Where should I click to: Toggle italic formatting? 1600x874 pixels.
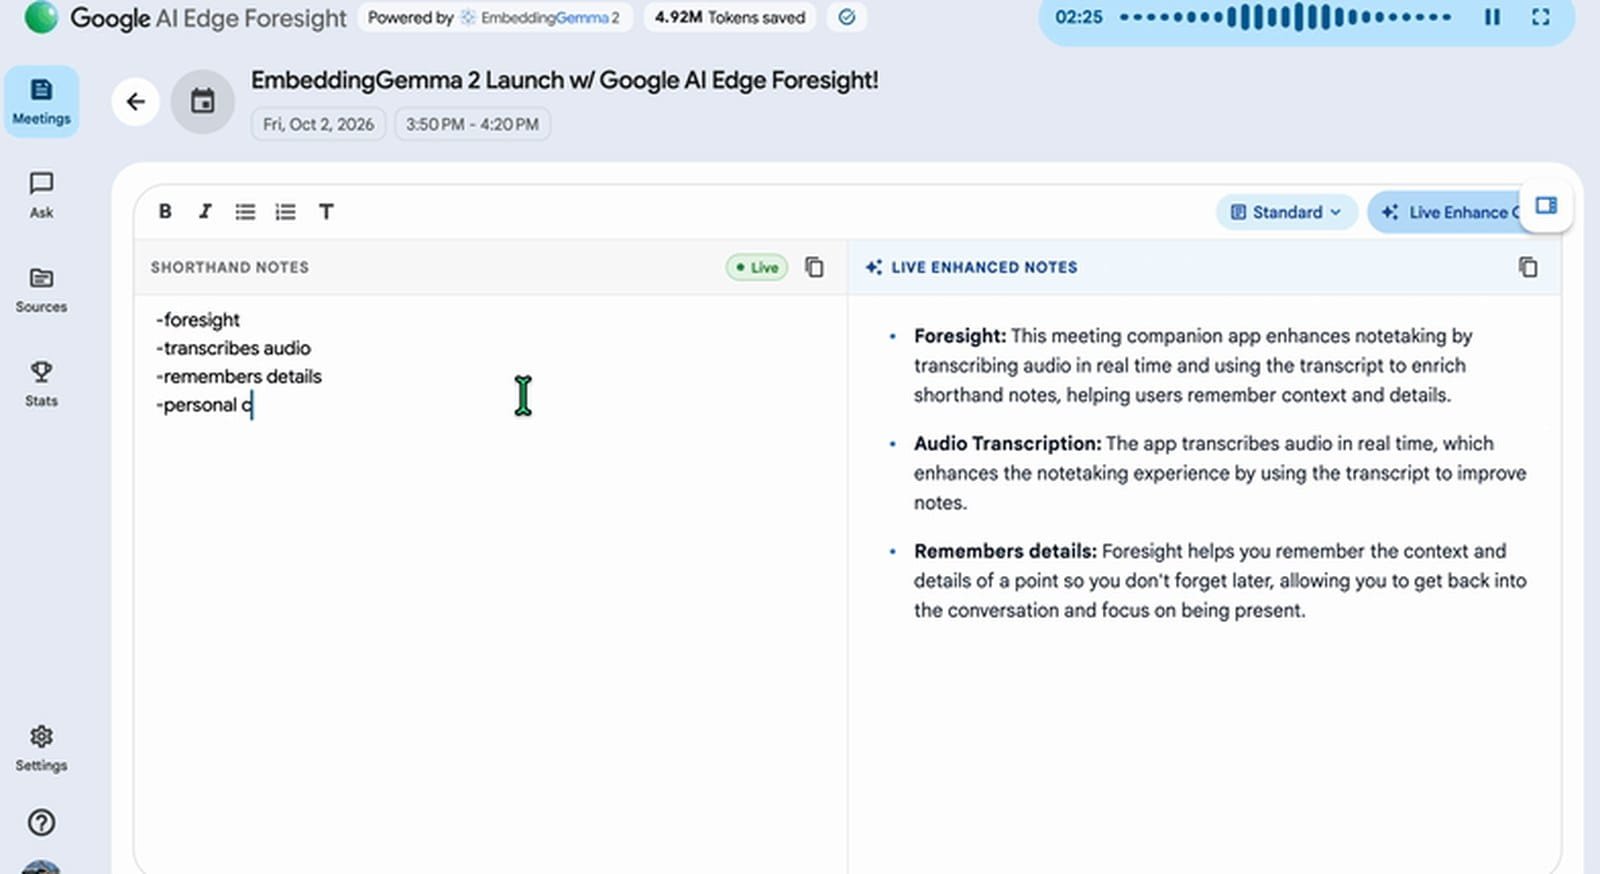click(x=205, y=211)
